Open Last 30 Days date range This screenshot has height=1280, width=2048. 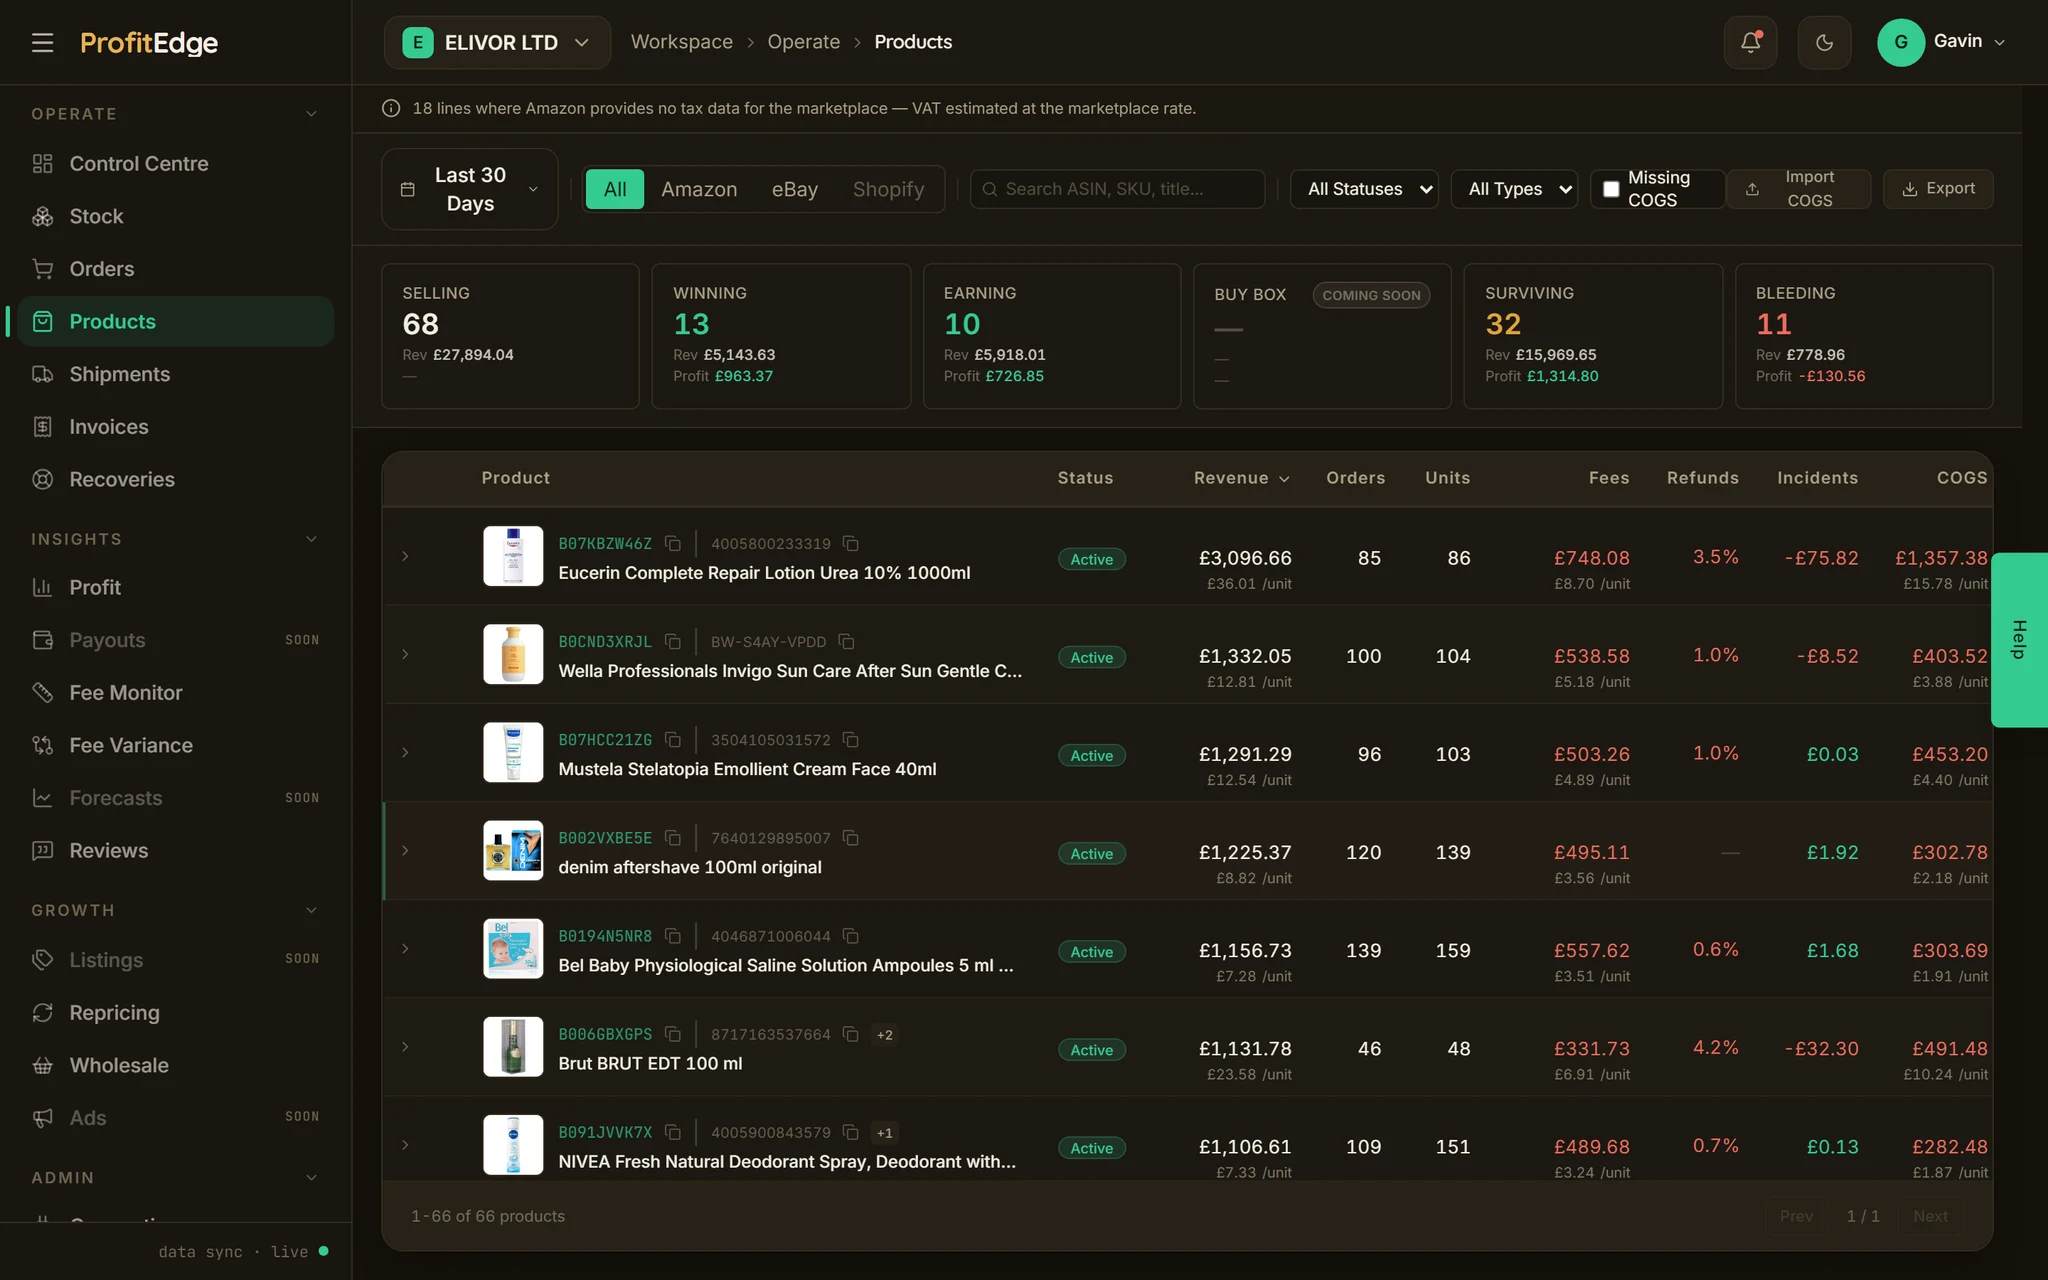470,189
